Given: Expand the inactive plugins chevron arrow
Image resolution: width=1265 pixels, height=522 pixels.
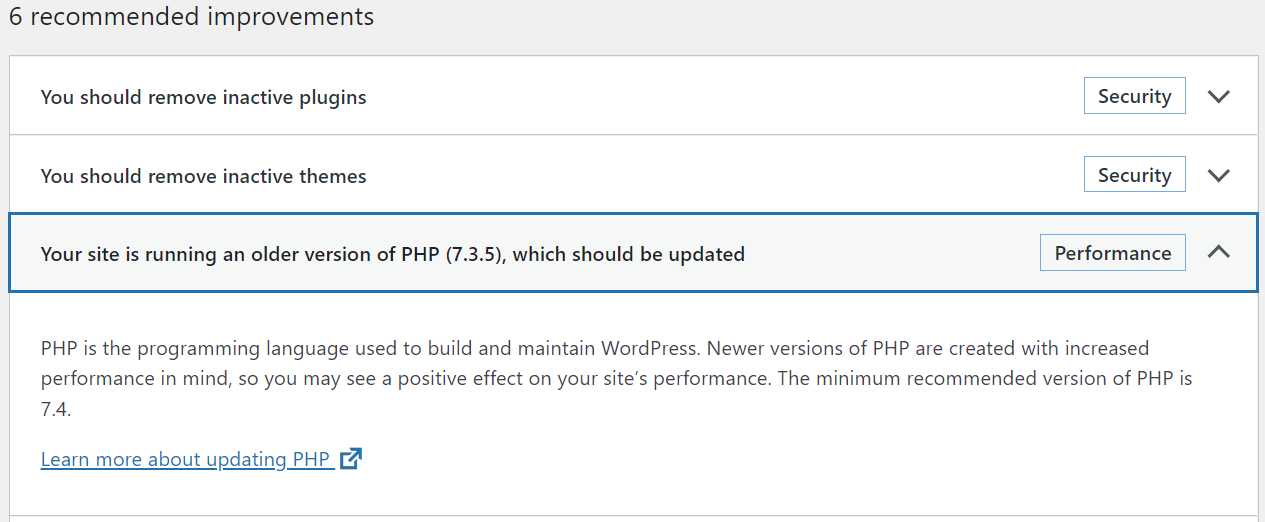Looking at the screenshot, I should [x=1217, y=97].
